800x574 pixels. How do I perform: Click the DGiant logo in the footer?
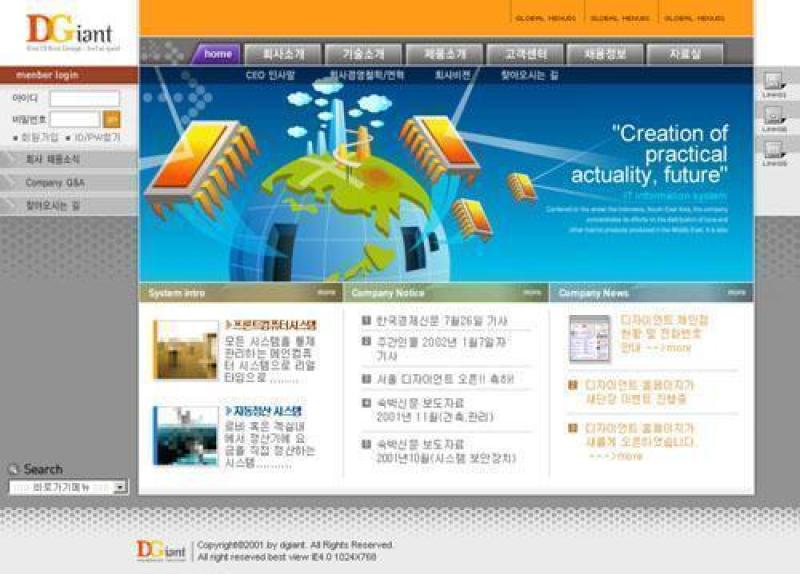(160, 549)
